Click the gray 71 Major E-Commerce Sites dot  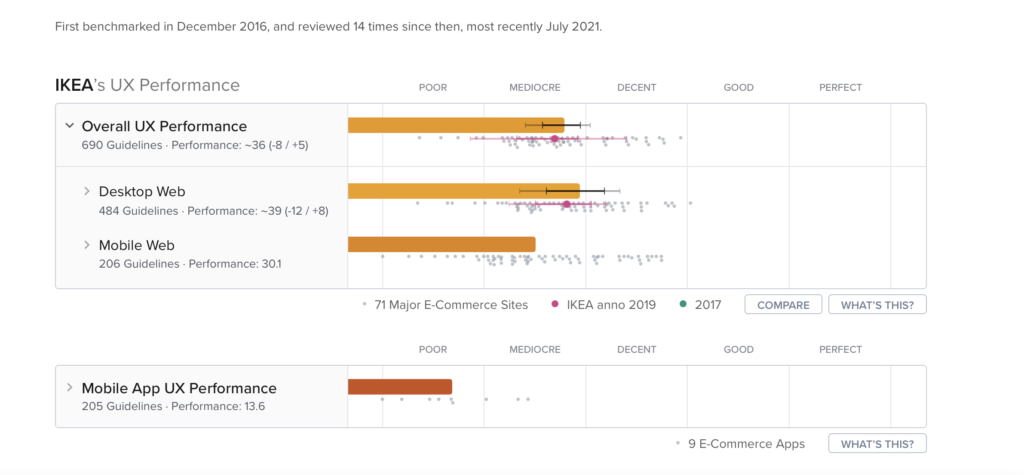[x=364, y=304]
